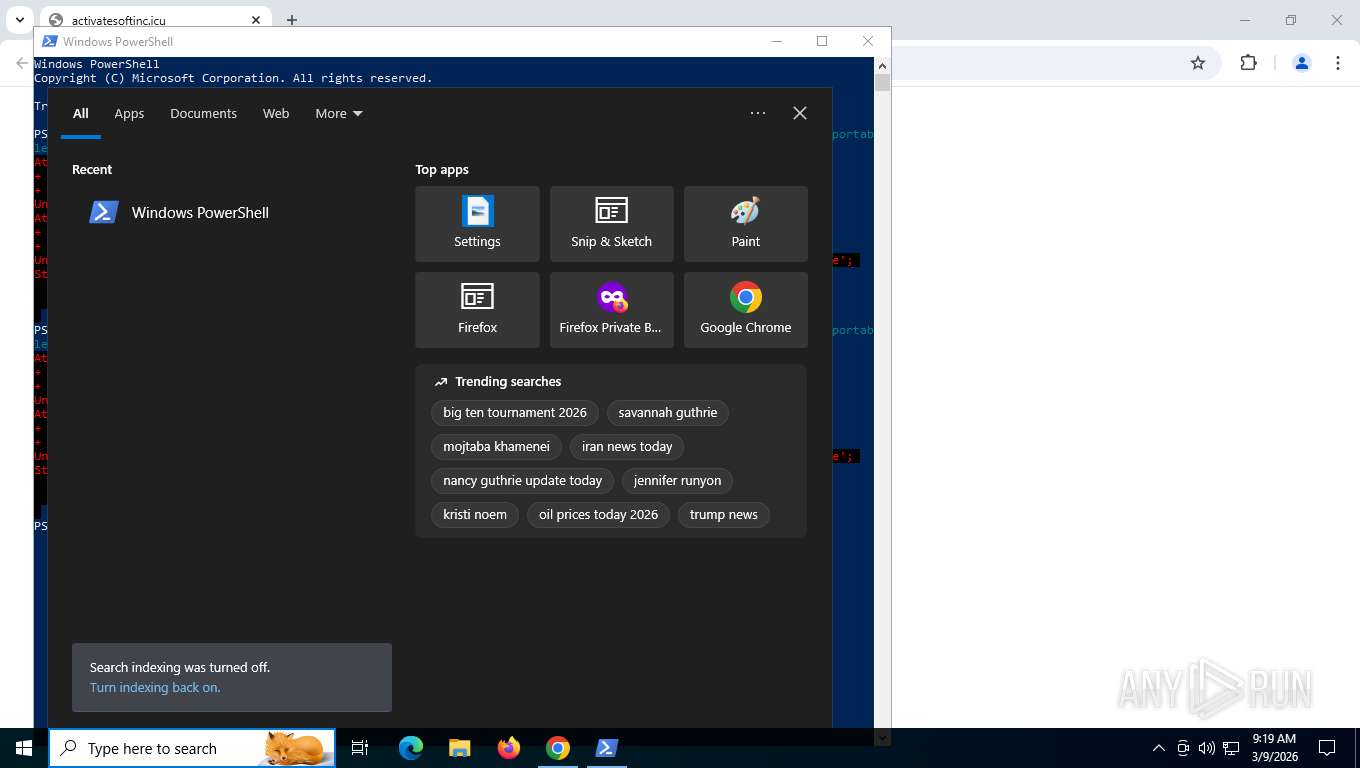Click the 'Recent' section heading
The image size is (1360, 768).
(x=92, y=170)
